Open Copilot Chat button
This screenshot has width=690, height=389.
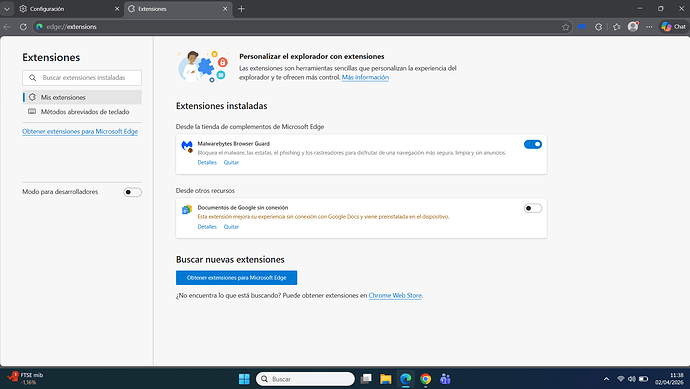click(674, 27)
